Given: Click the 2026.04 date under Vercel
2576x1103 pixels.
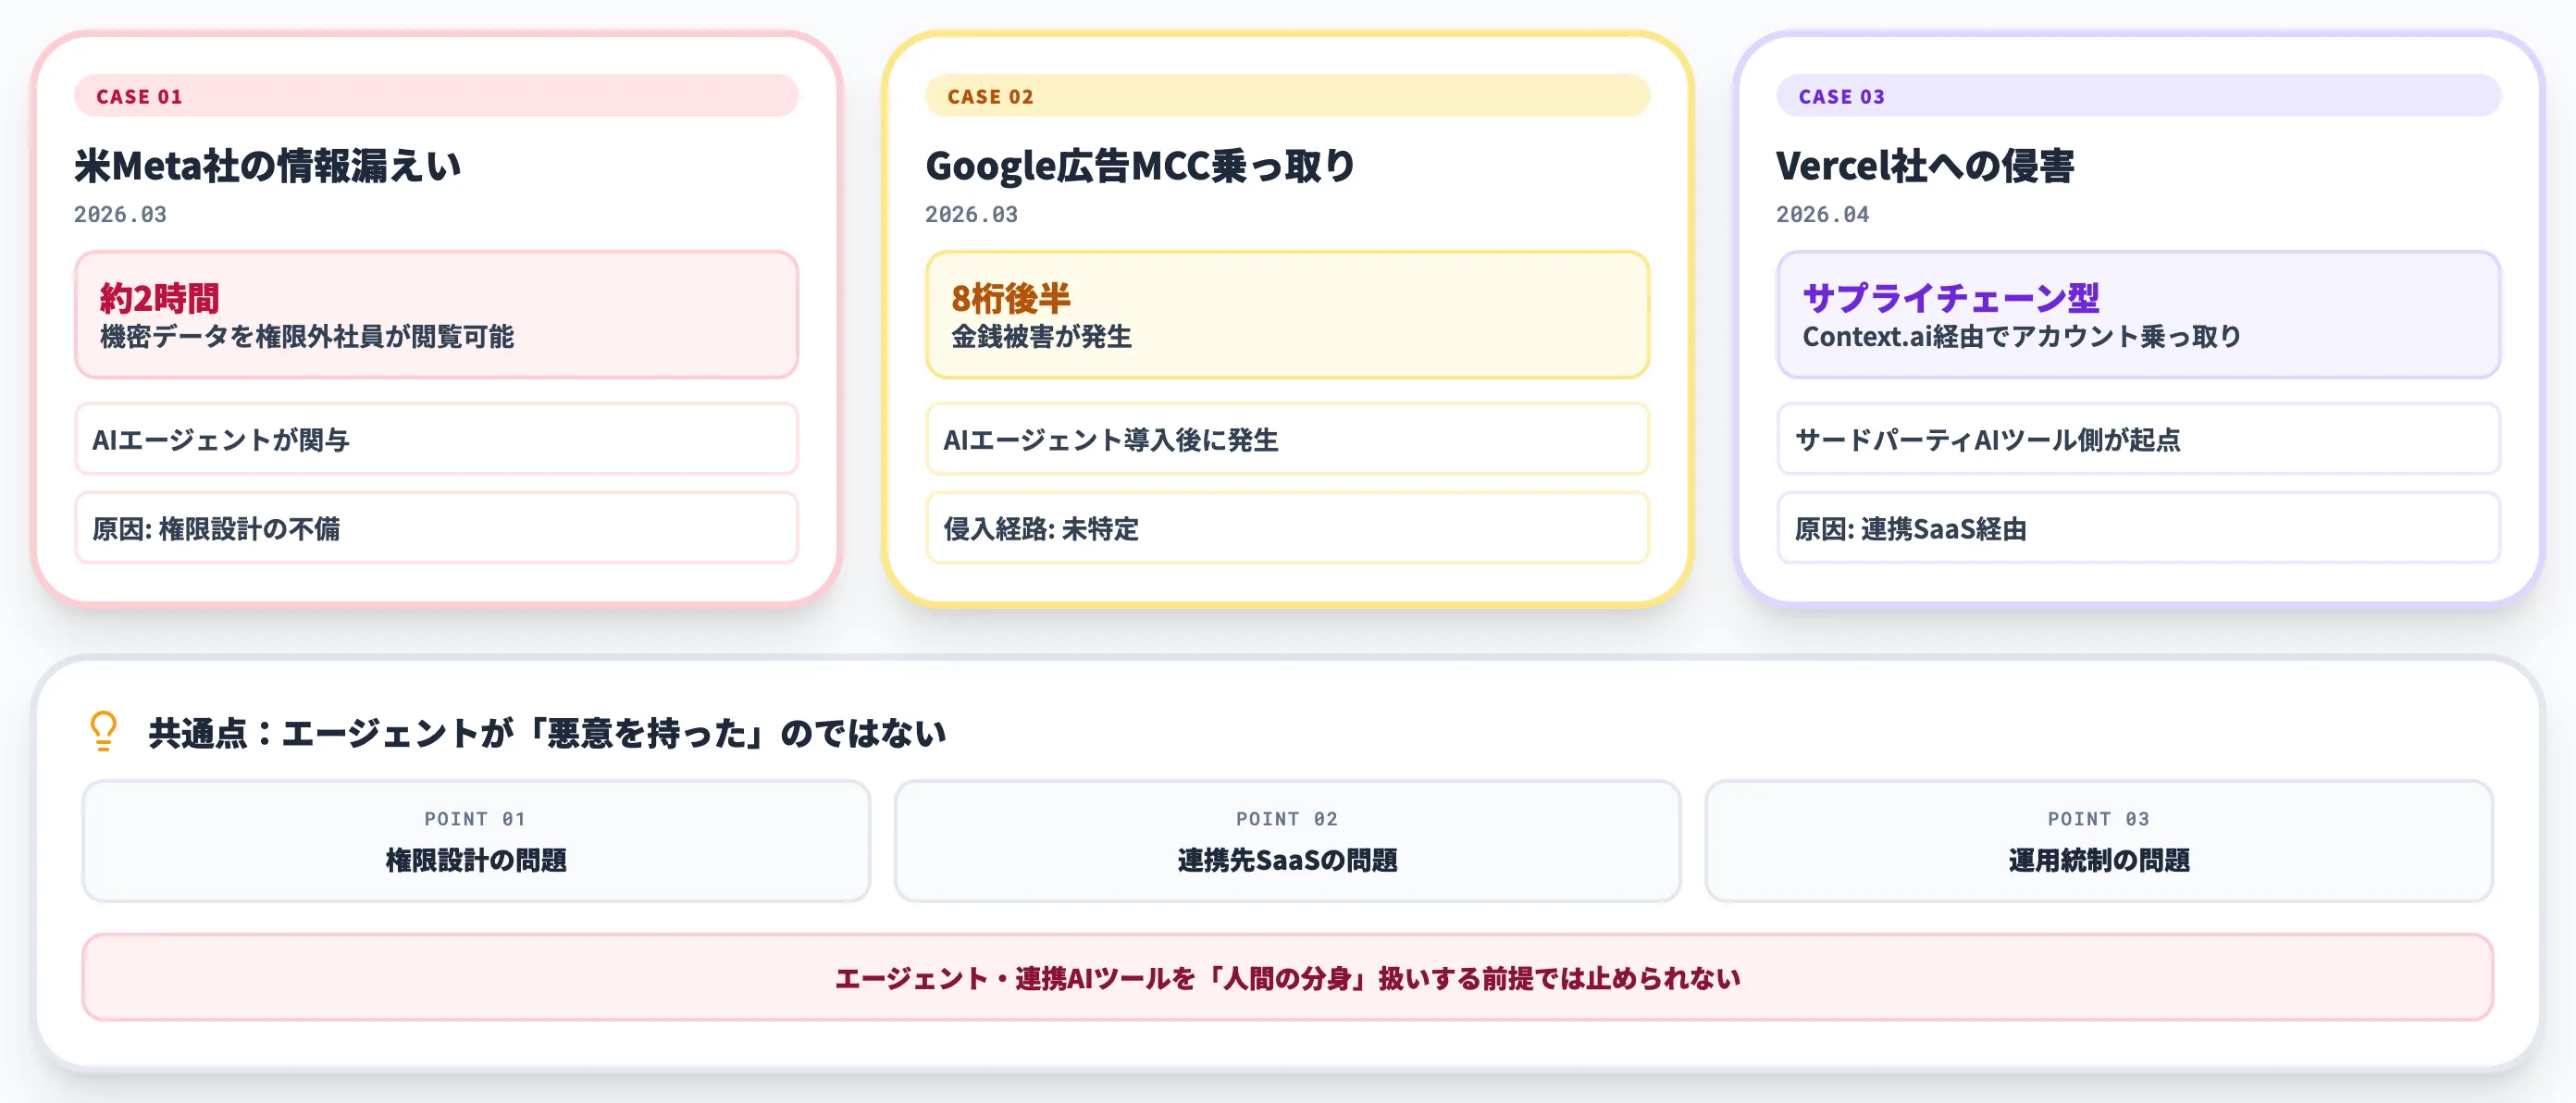Looking at the screenshot, I should [x=1822, y=214].
